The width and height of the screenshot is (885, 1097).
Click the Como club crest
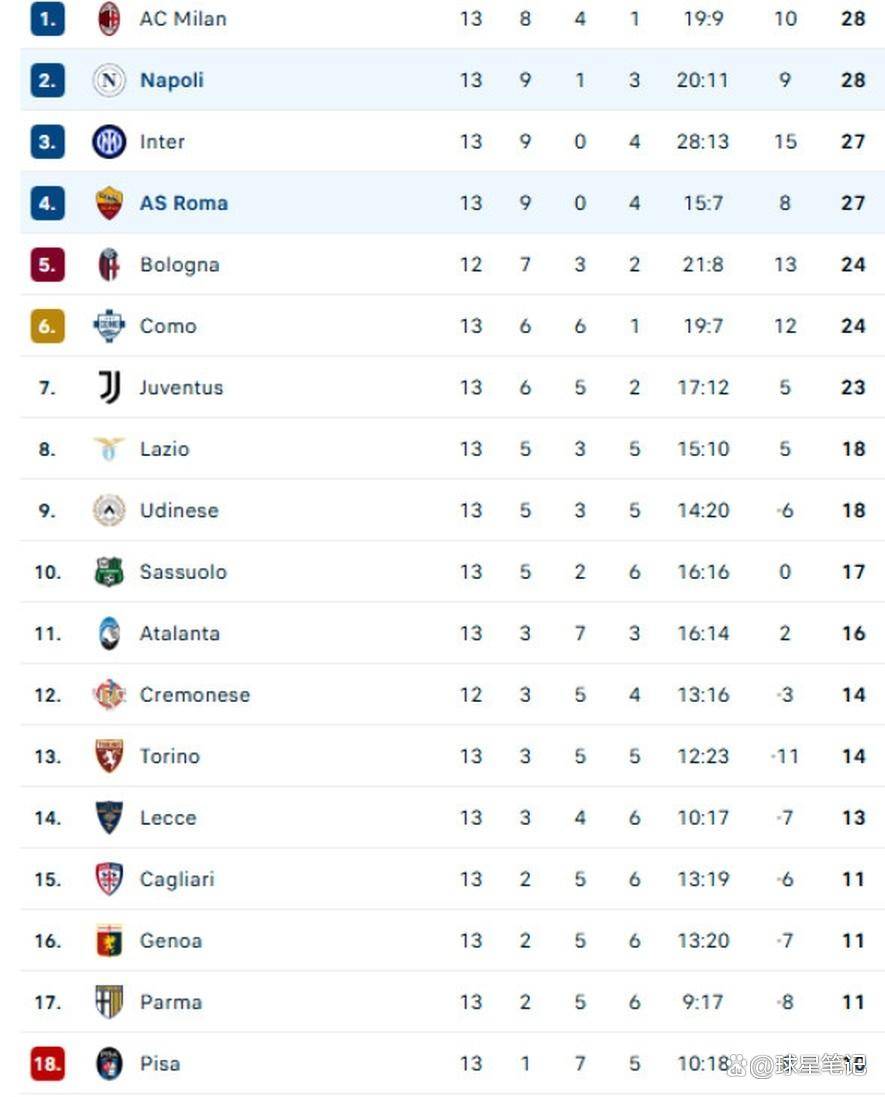click(x=109, y=326)
